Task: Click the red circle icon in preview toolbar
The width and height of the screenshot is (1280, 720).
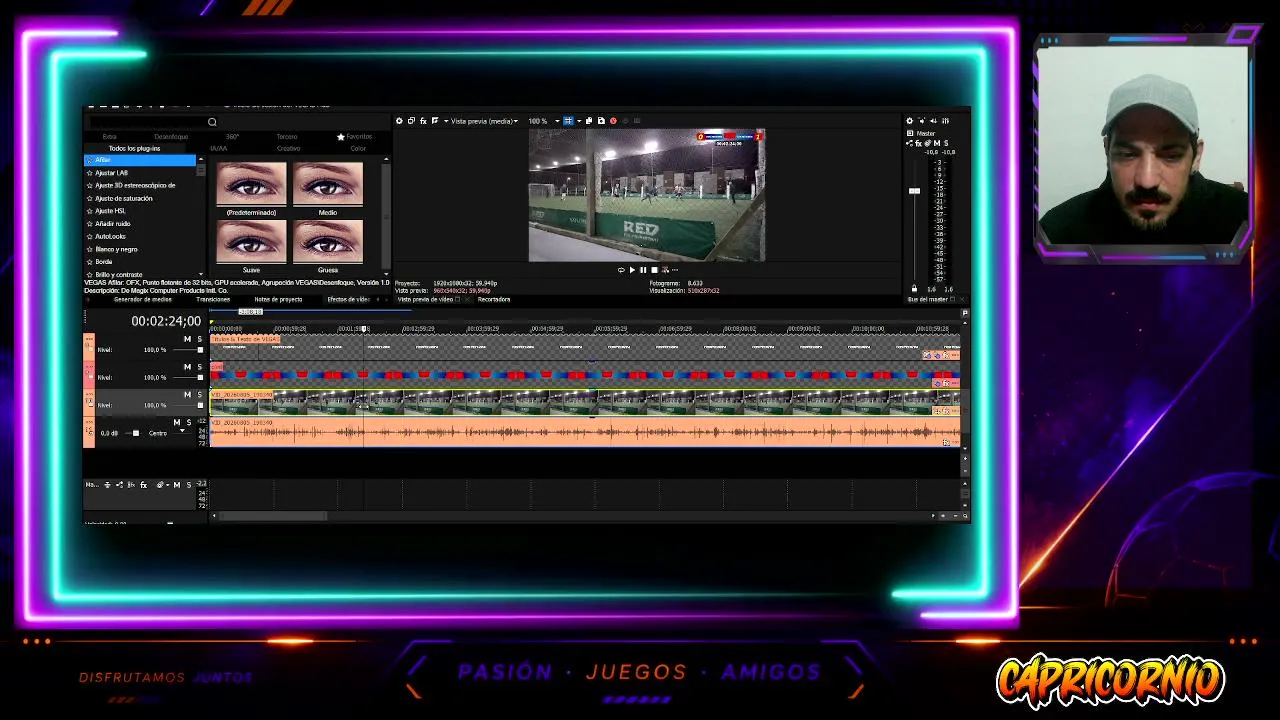Action: (613, 121)
